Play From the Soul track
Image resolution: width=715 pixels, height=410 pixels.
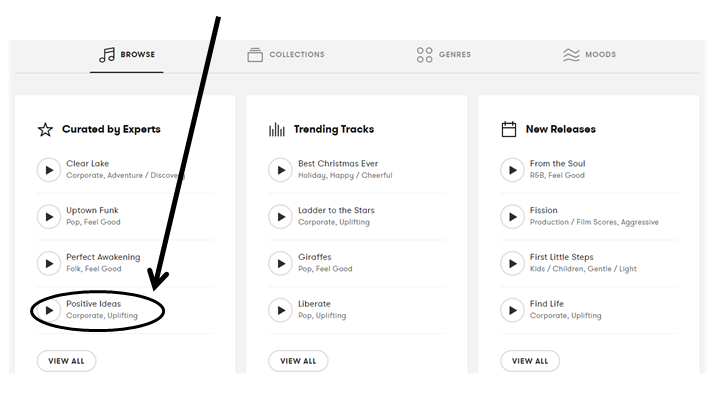pyautogui.click(x=513, y=169)
